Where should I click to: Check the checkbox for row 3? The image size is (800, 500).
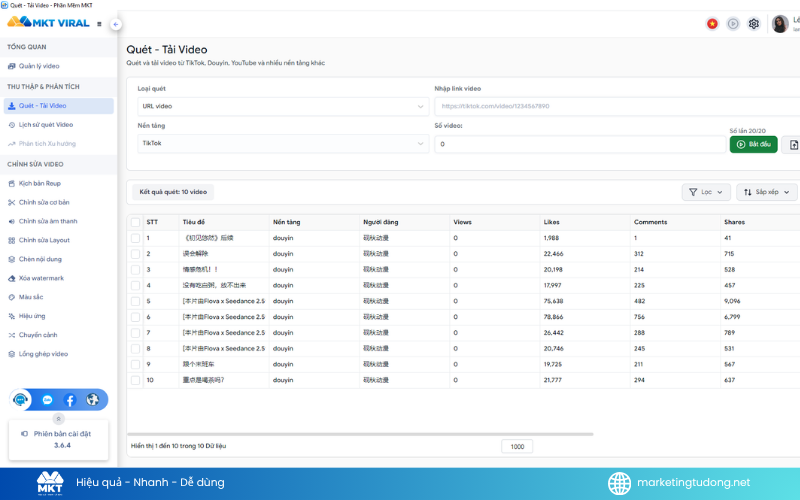click(x=135, y=270)
